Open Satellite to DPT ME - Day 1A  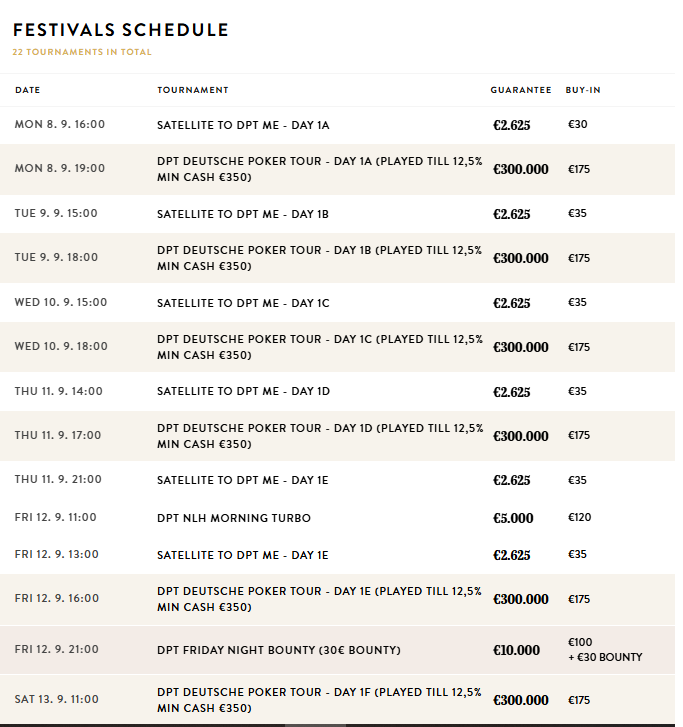243,125
